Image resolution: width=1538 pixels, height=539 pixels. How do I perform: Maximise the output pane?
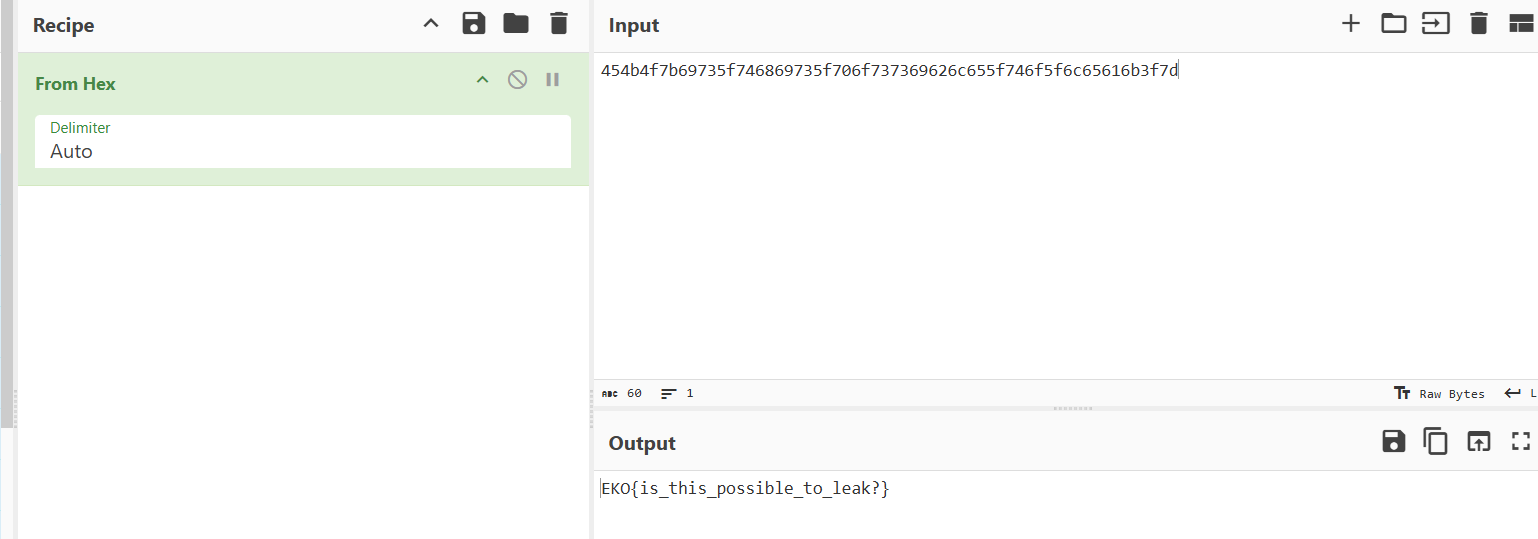[1521, 441]
